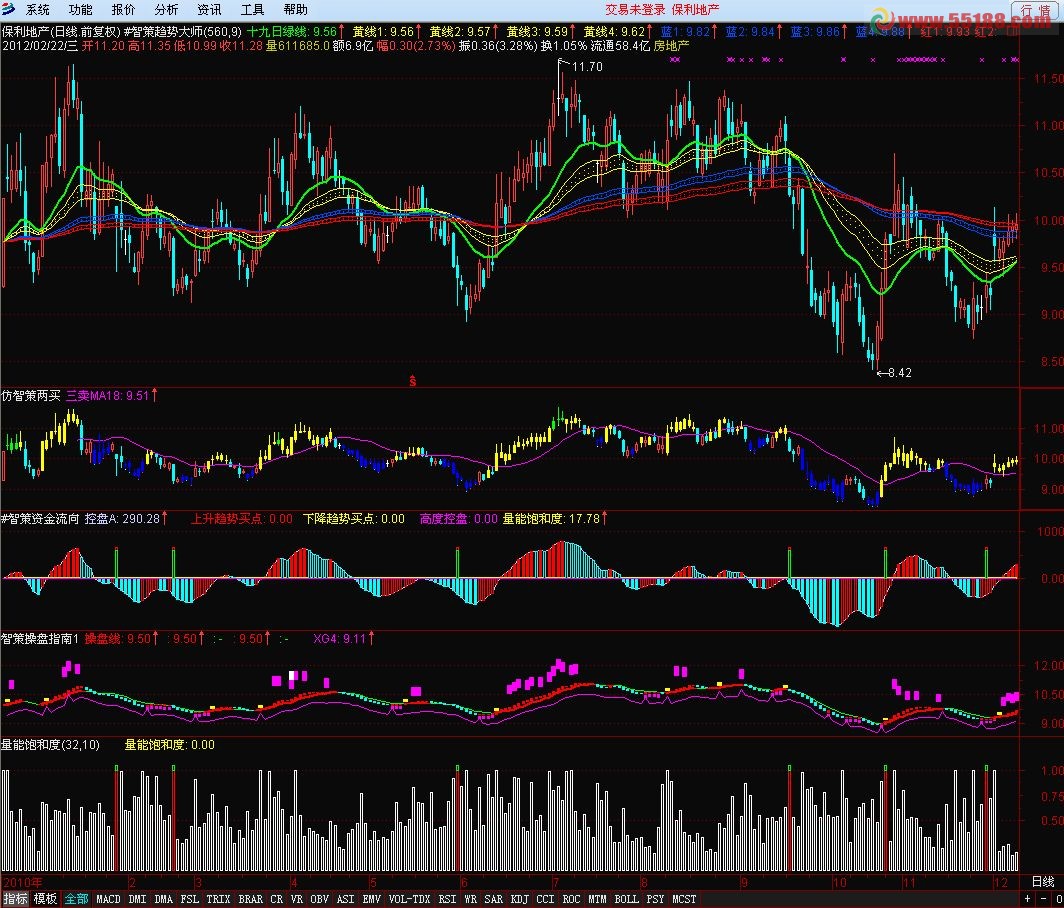Image resolution: width=1064 pixels, height=908 pixels.
Task: Select the TRIX indicator
Action: pyautogui.click(x=218, y=898)
